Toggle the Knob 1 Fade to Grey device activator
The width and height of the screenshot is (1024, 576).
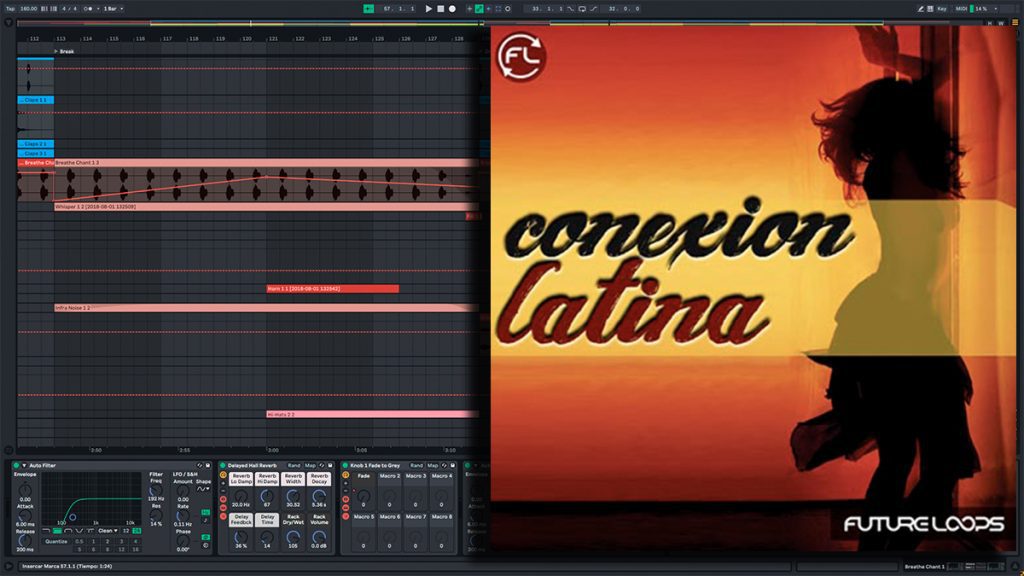point(345,466)
